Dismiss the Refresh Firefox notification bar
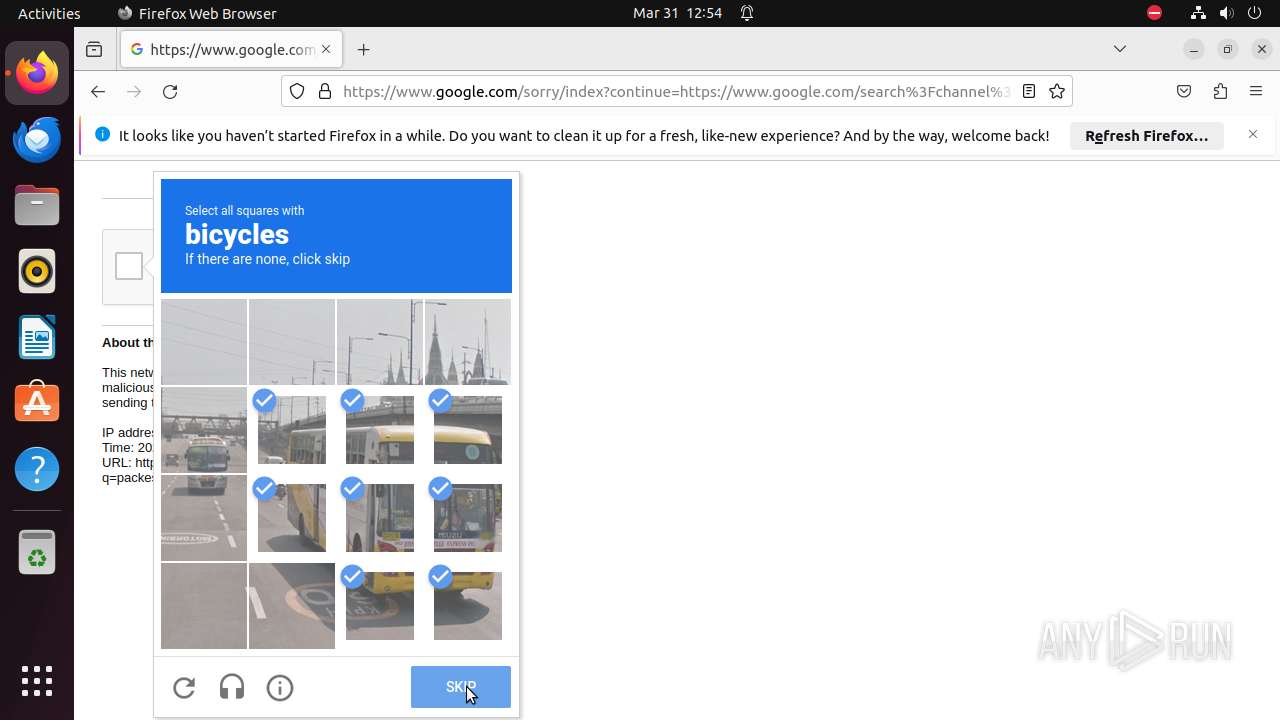 (x=1253, y=134)
